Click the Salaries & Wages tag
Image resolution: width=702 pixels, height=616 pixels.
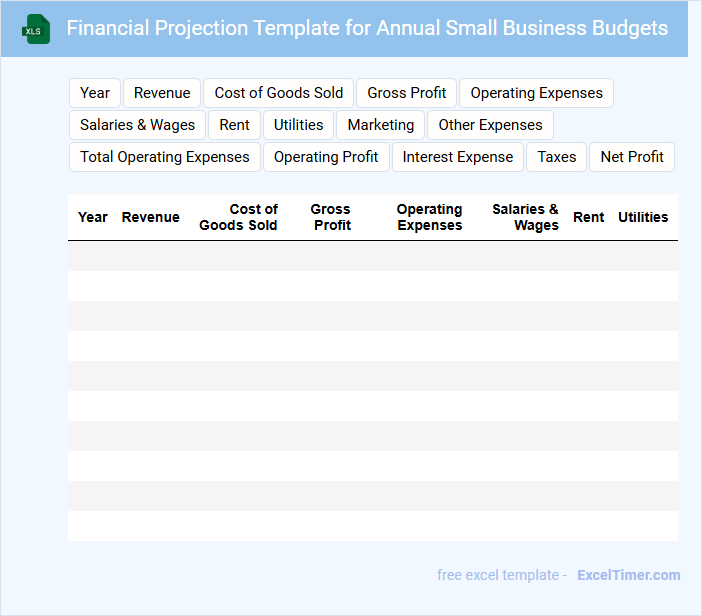138,125
